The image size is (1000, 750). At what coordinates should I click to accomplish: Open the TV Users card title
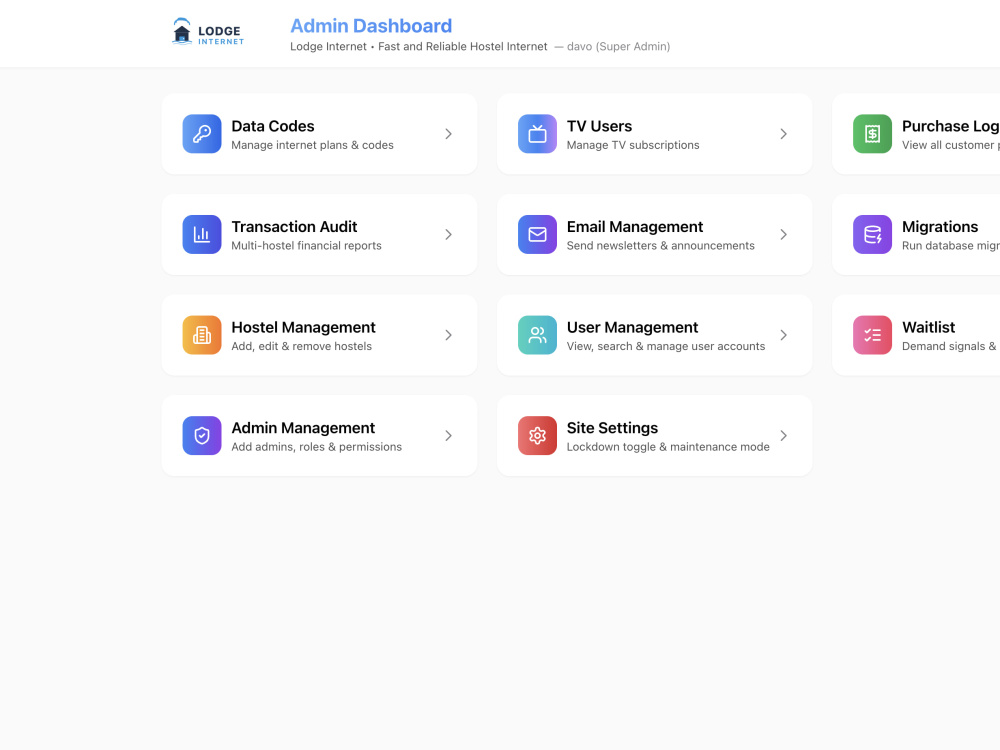click(599, 126)
